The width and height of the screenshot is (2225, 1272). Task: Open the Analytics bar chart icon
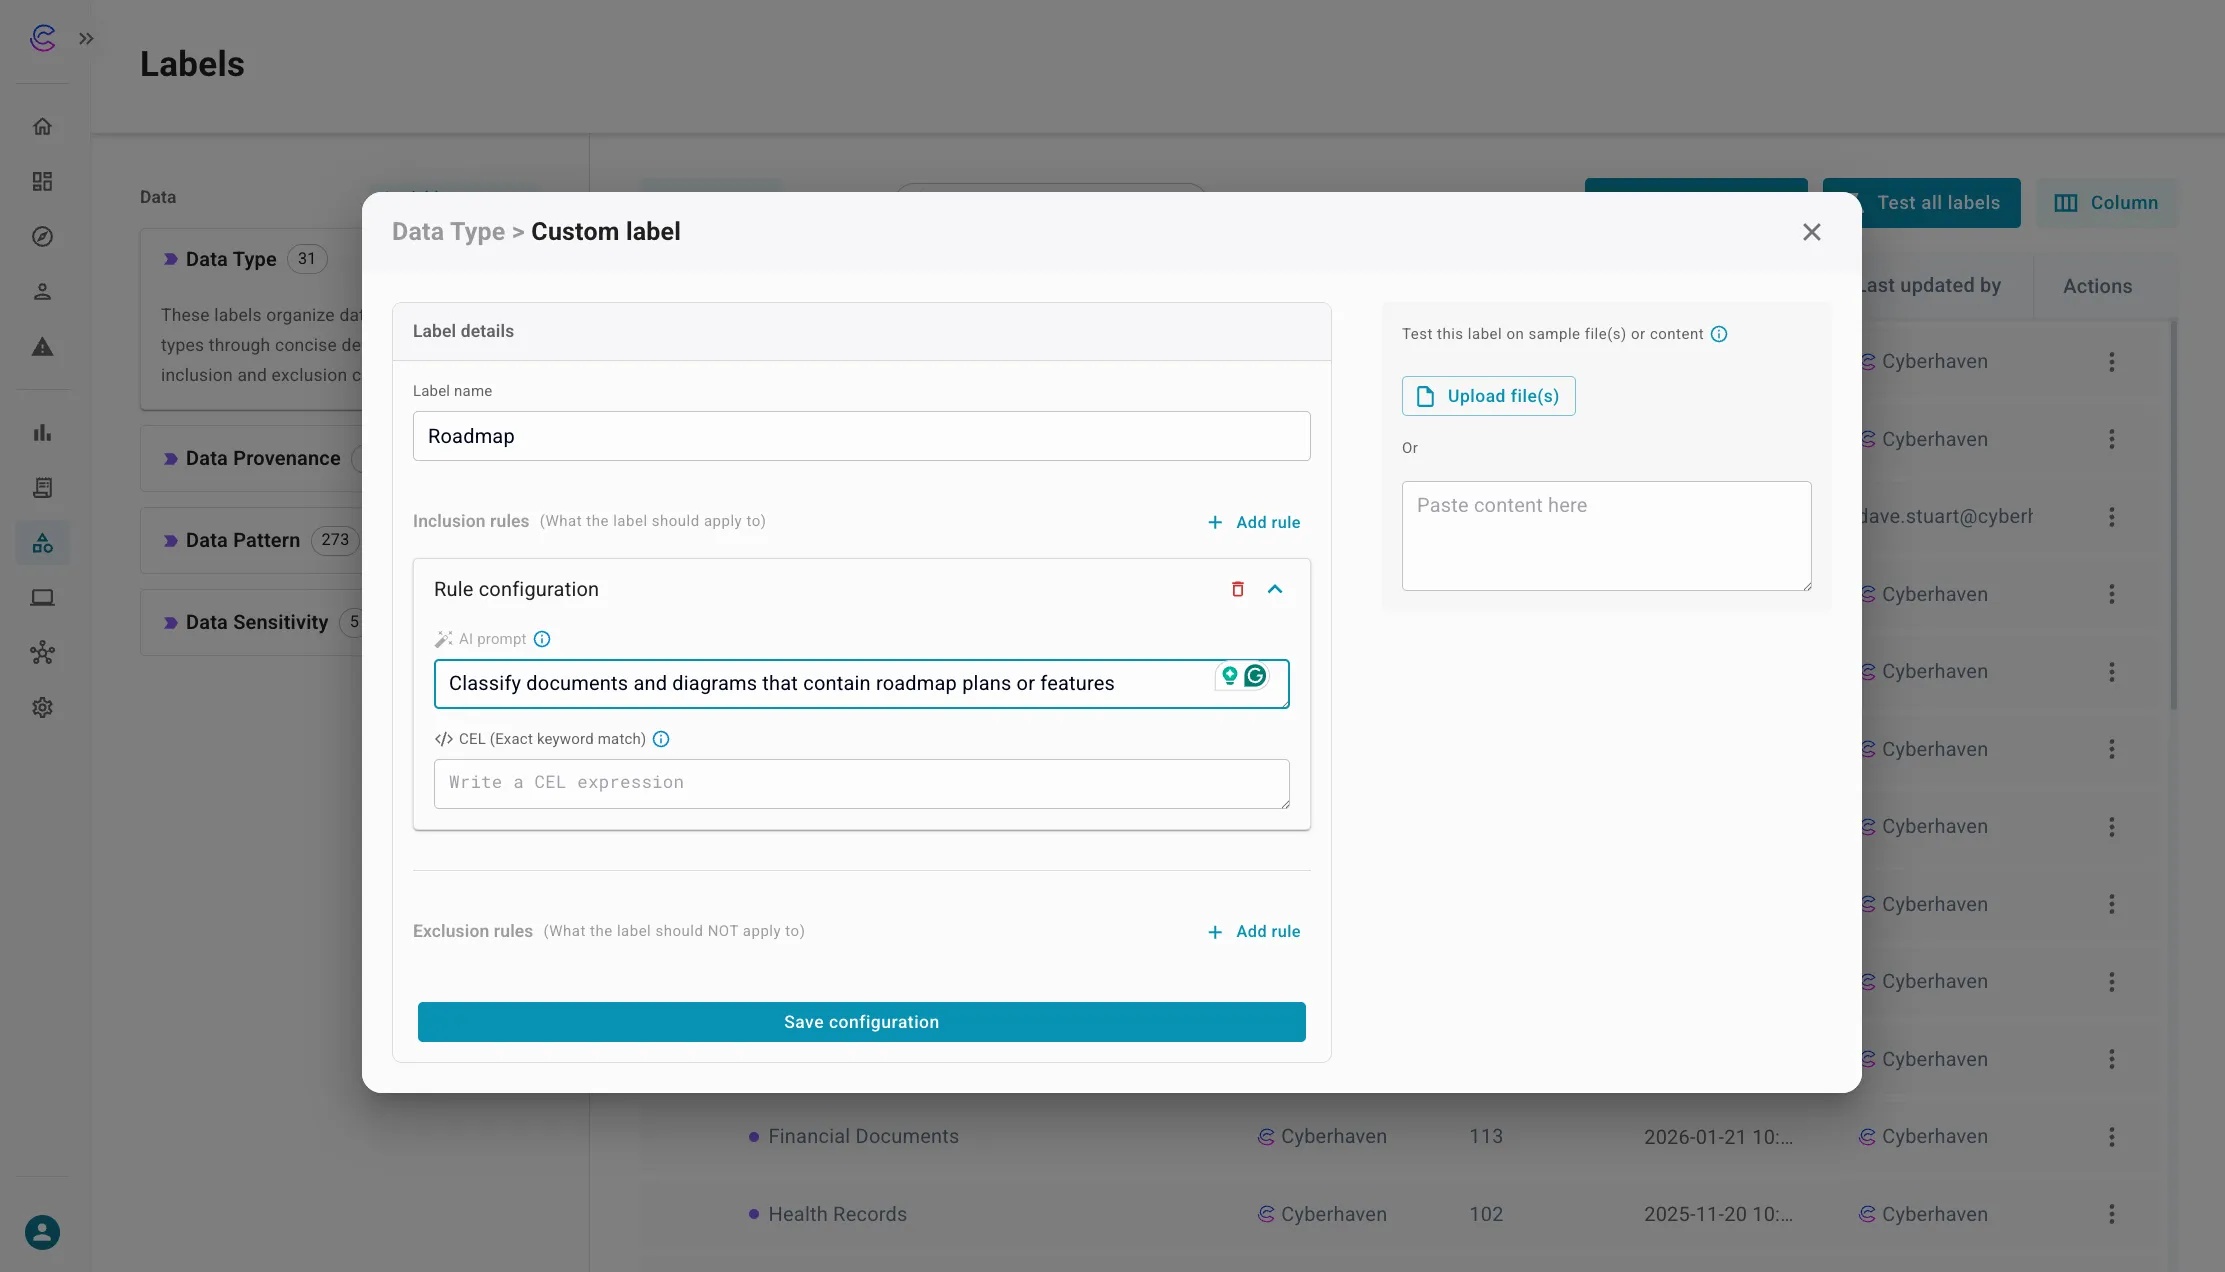pos(42,432)
